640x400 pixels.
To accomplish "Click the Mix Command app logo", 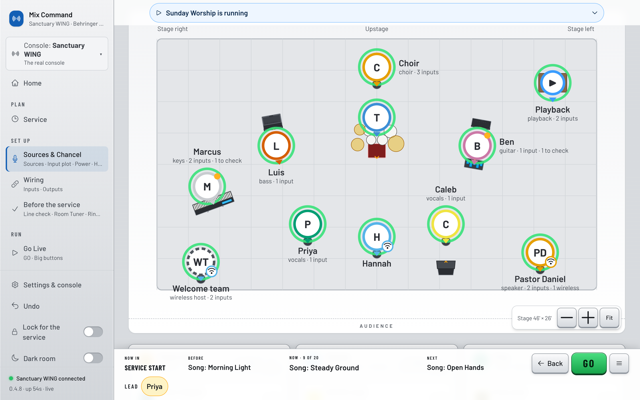I will pos(16,19).
